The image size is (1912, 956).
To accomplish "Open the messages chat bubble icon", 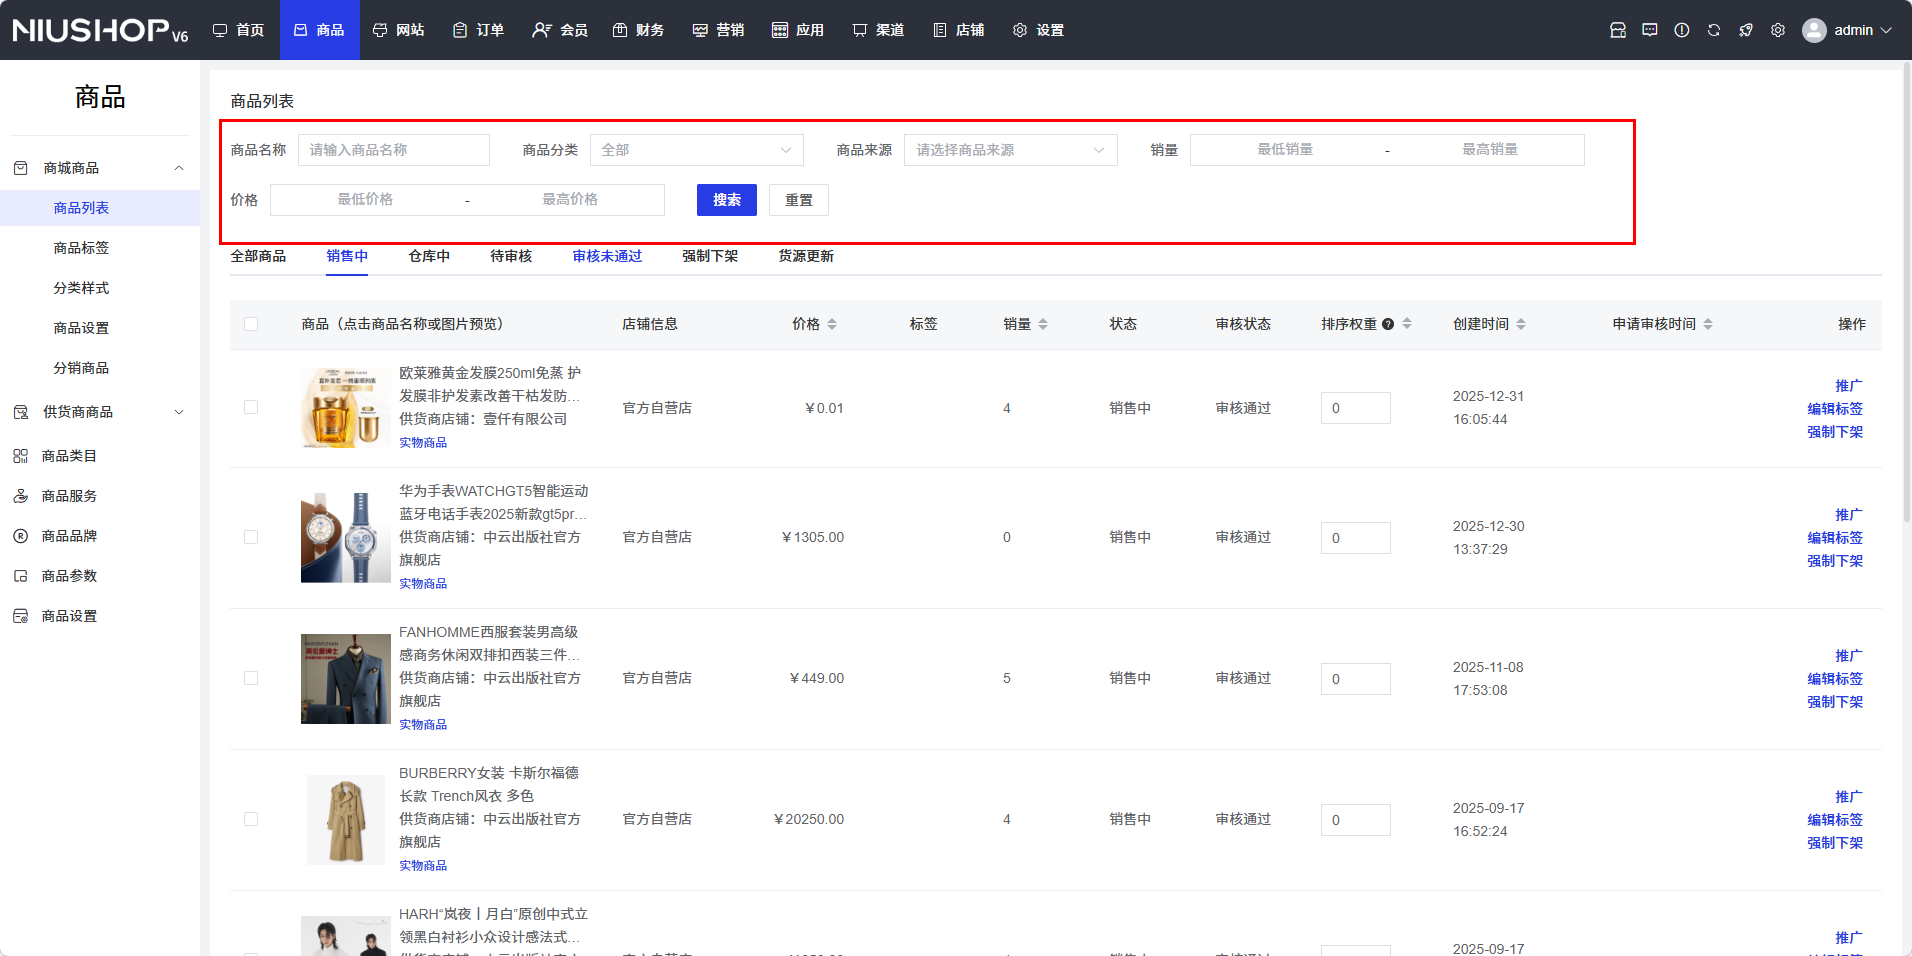I will click(1649, 30).
